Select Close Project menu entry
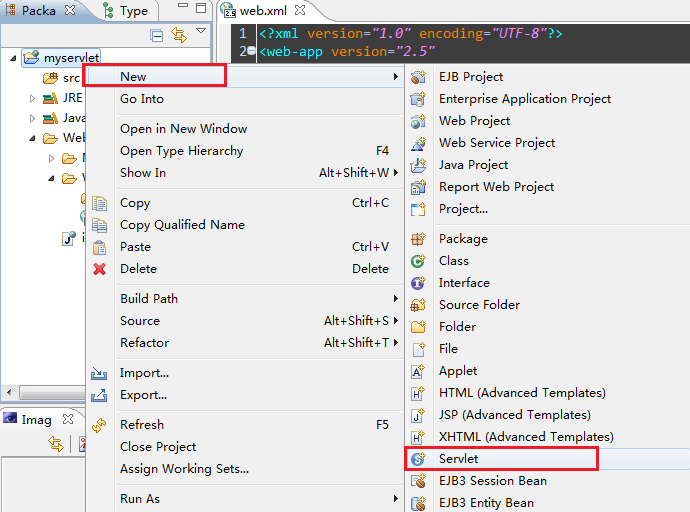Screen dimensions: 690x512 (245, 447)
